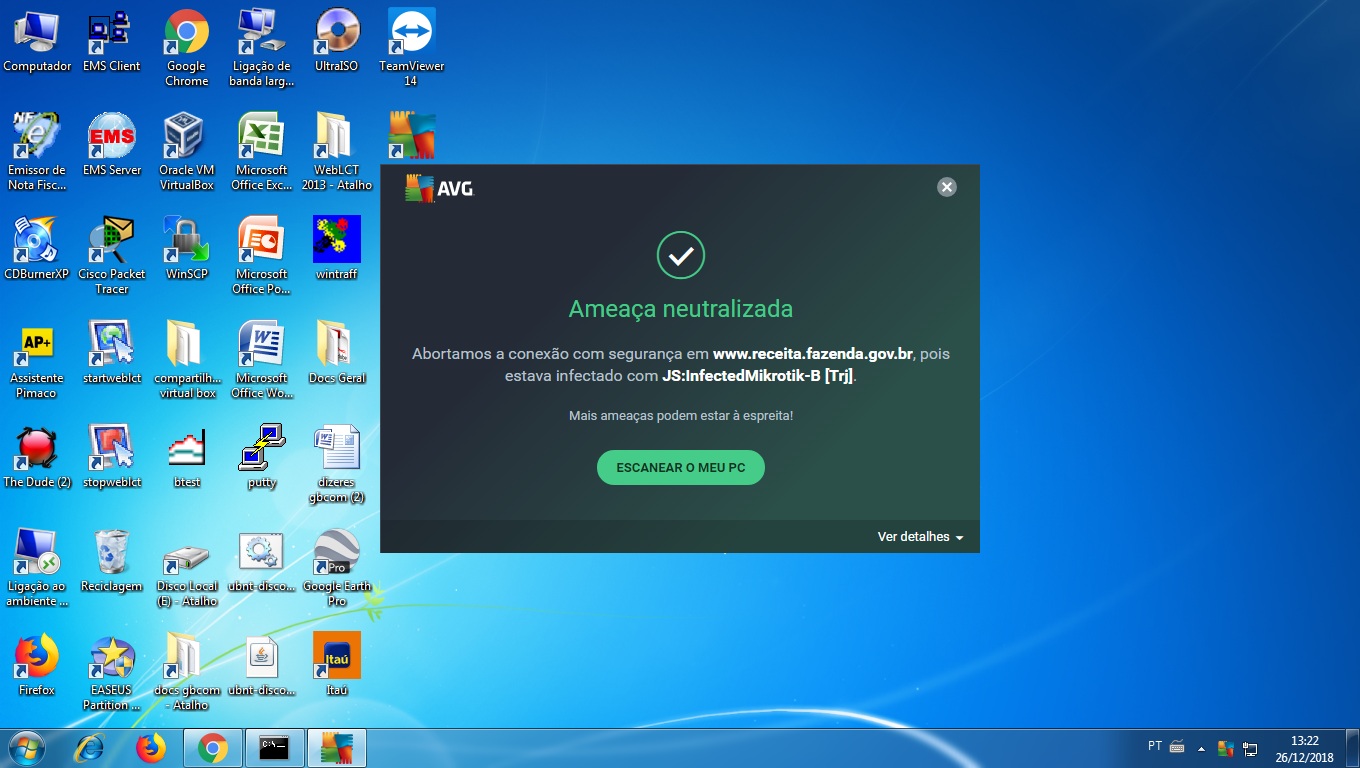Click the AVG taskbar button

337,748
